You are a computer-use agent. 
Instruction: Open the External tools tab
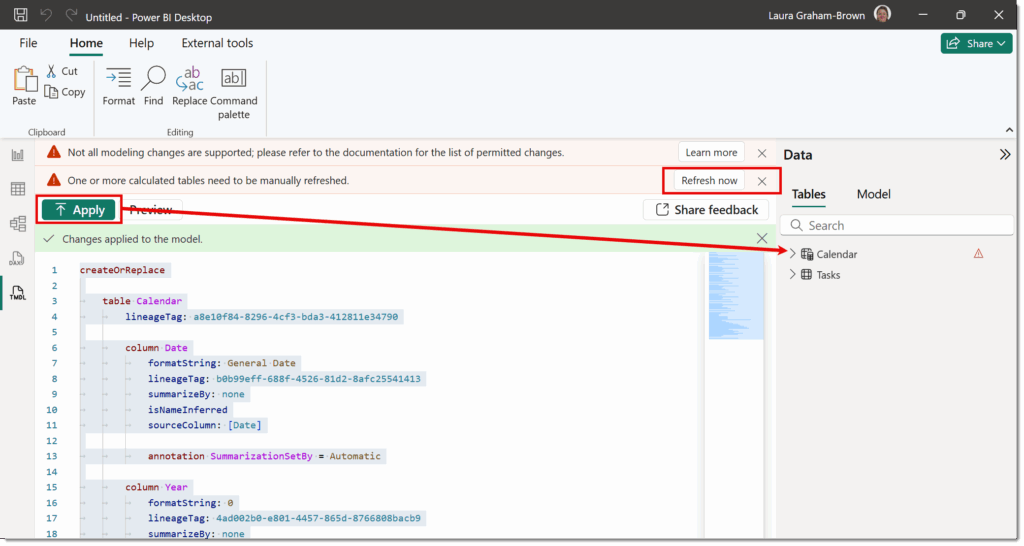[217, 43]
